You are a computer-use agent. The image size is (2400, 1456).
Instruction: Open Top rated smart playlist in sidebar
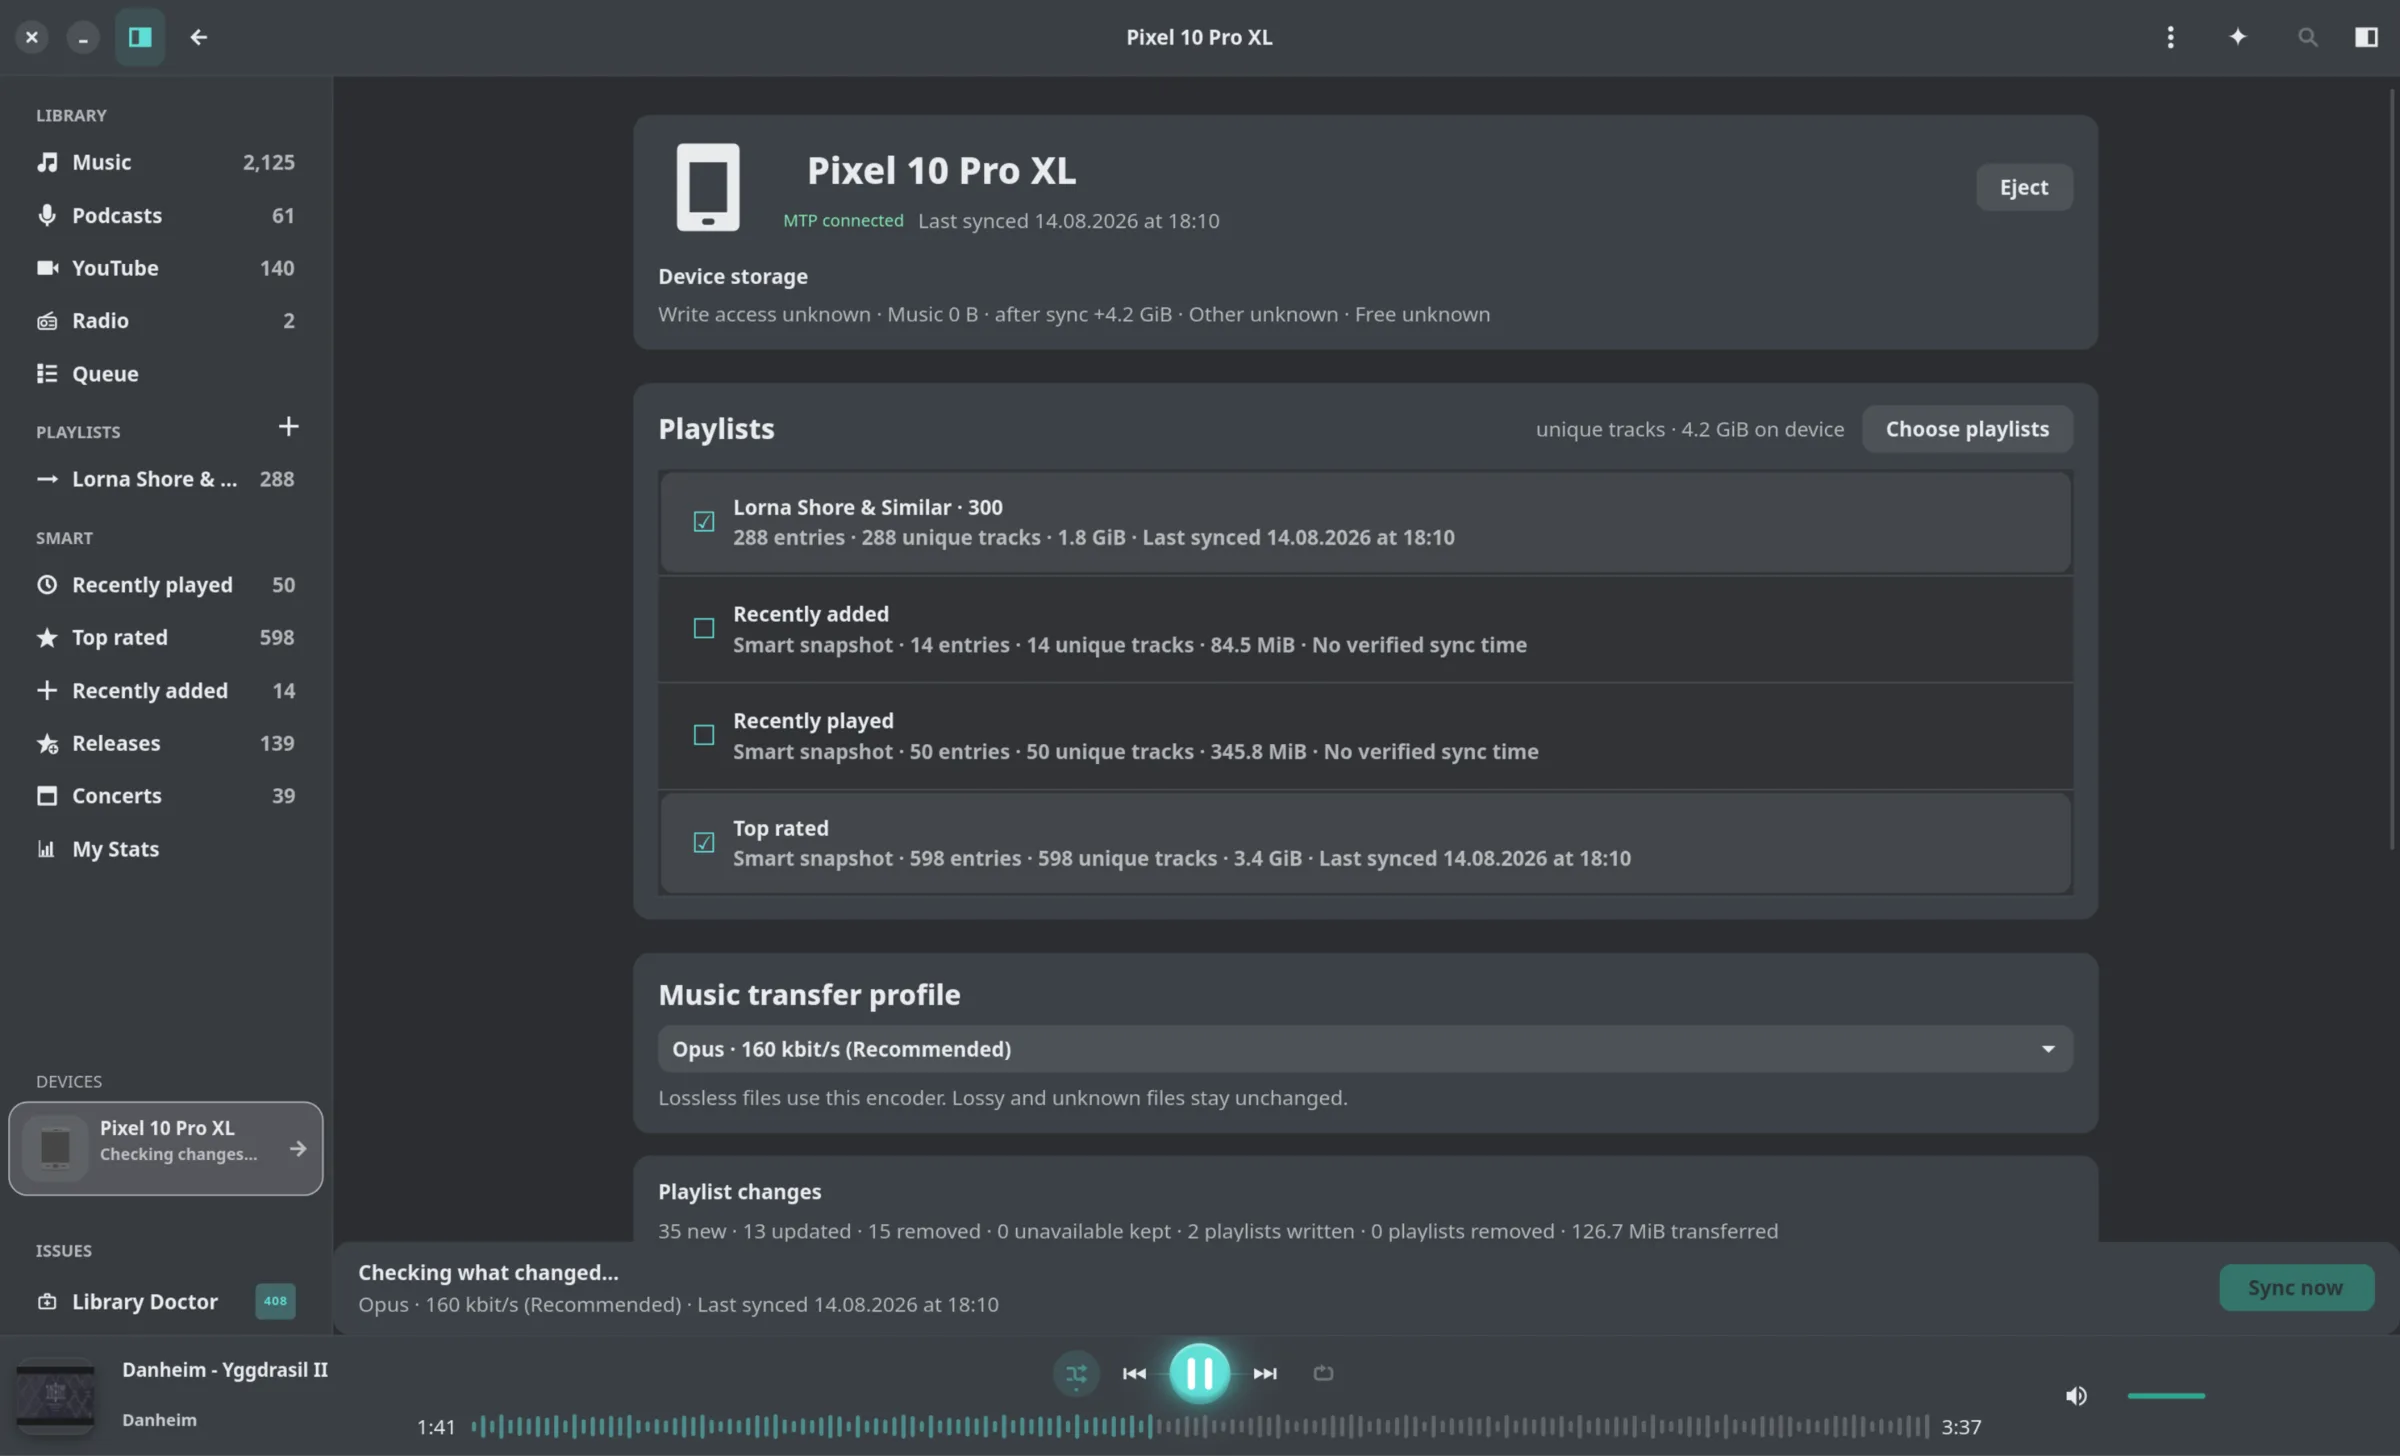point(166,638)
